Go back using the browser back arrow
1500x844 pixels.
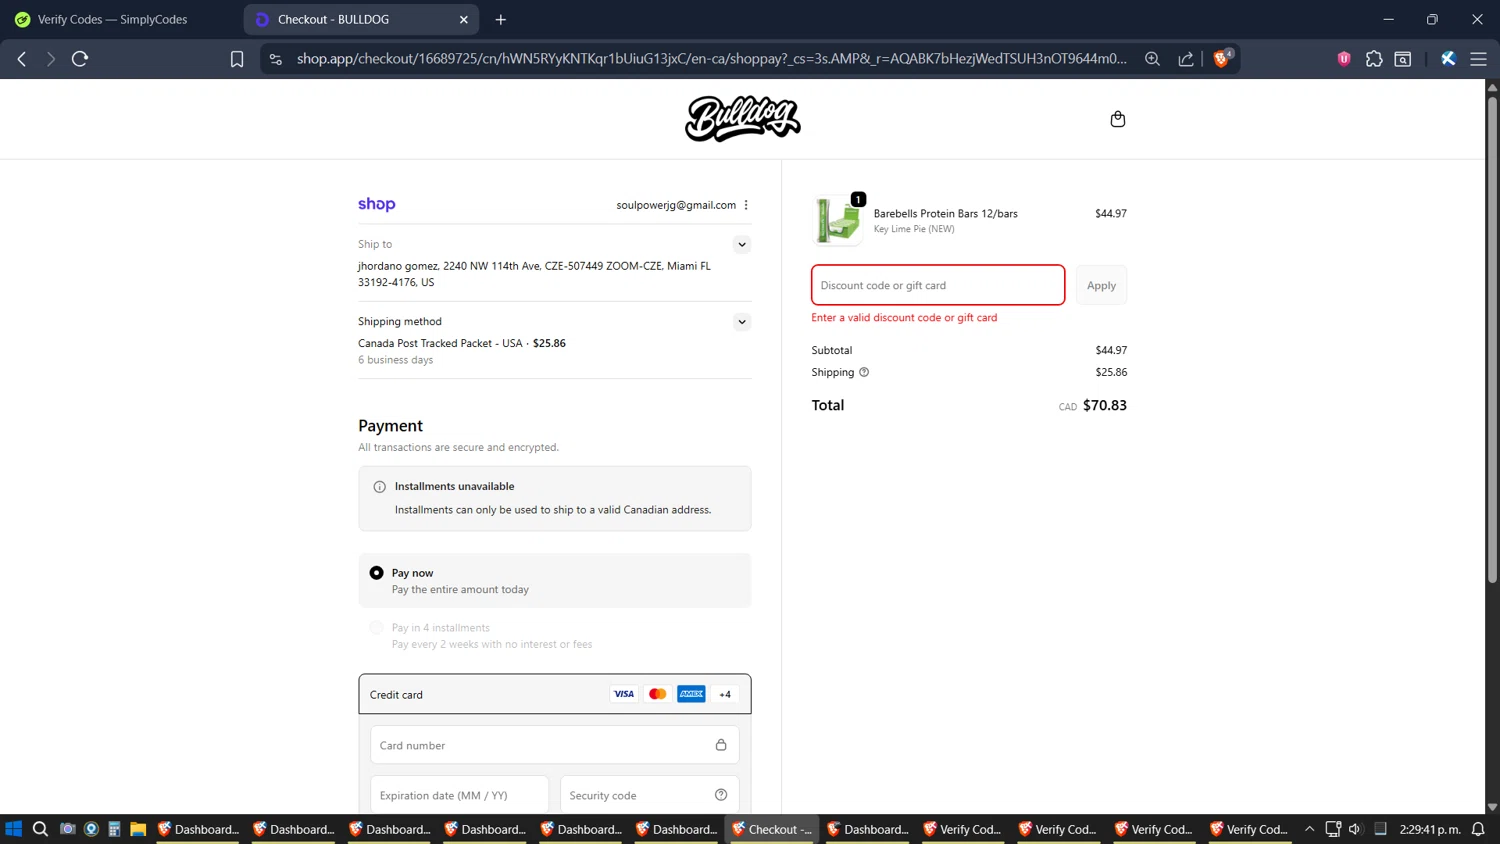[22, 59]
